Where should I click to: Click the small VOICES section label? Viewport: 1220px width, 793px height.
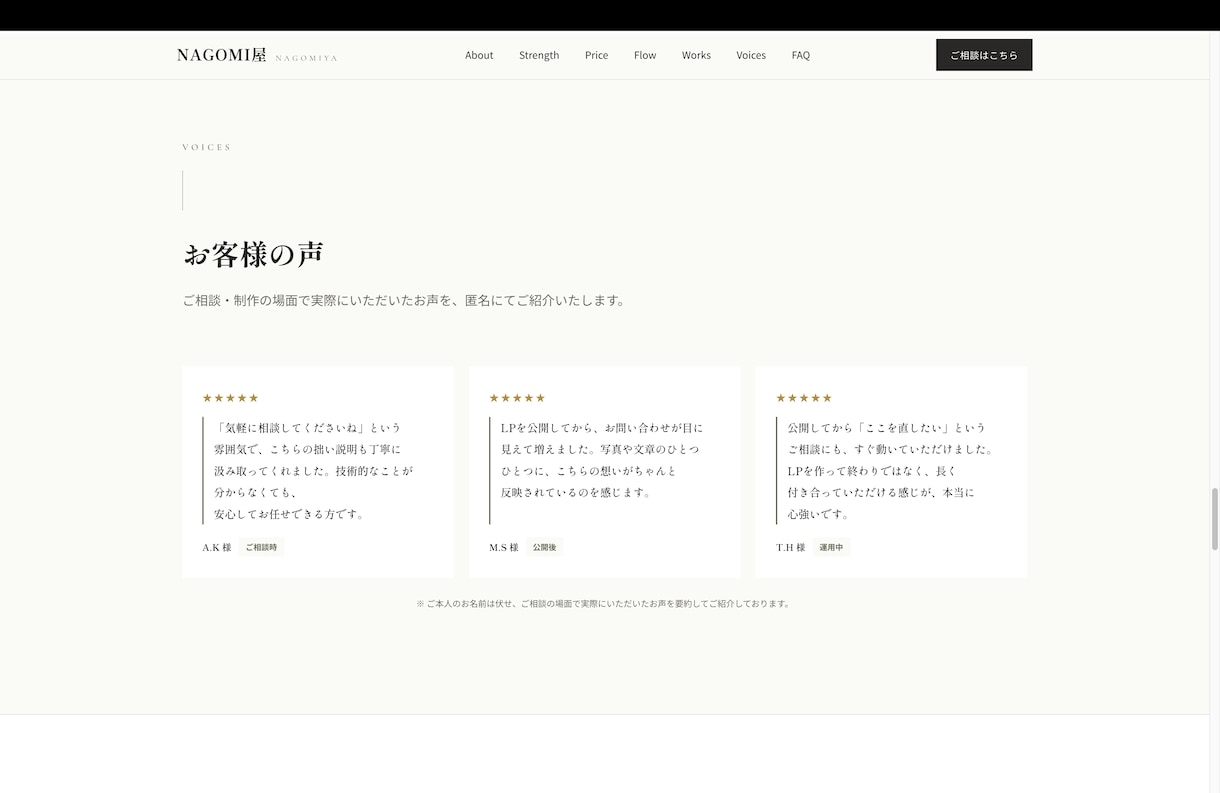point(207,147)
